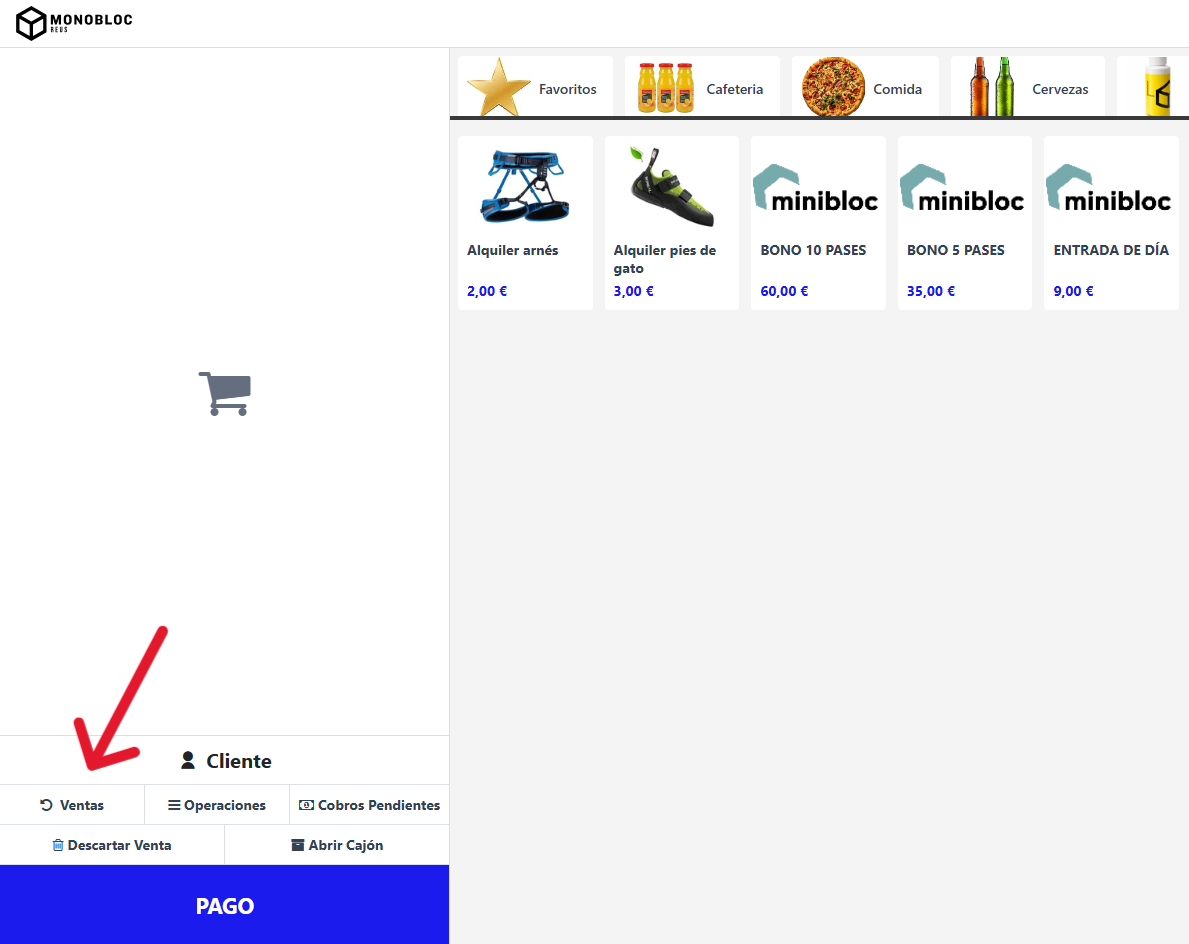The width and height of the screenshot is (1189, 944).
Task: Click the gold star Favoritos icon
Action: tap(498, 87)
